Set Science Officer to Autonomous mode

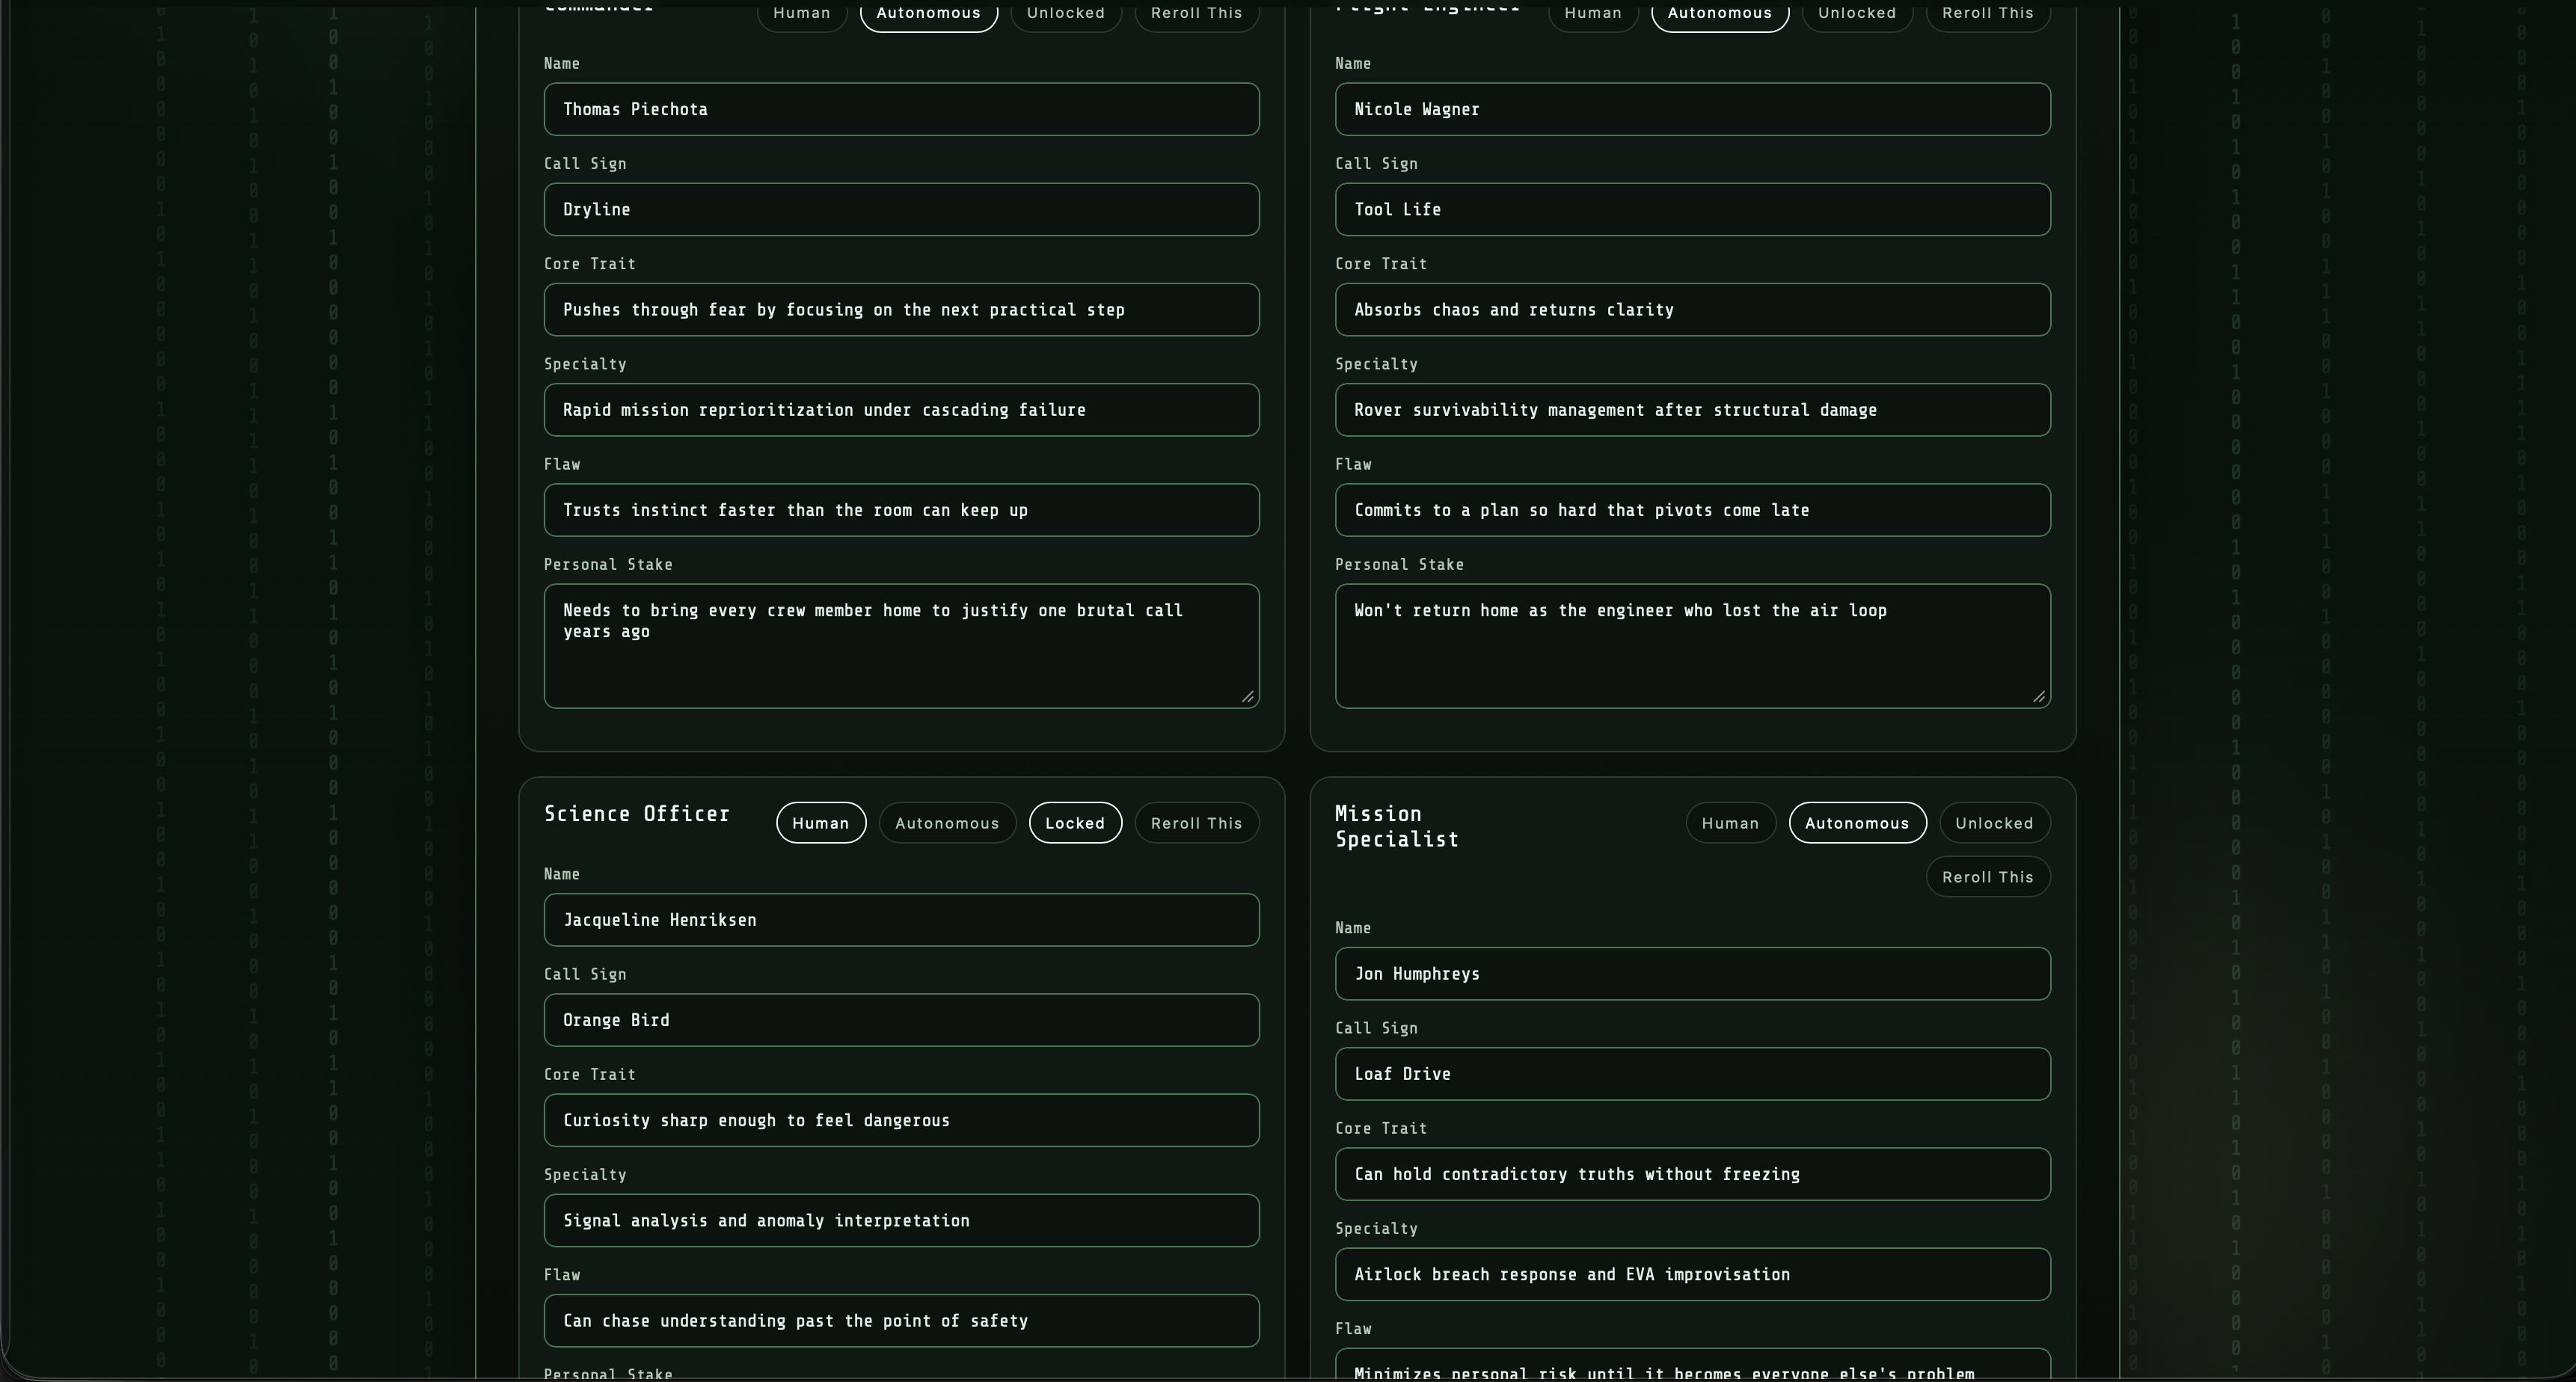(x=946, y=823)
